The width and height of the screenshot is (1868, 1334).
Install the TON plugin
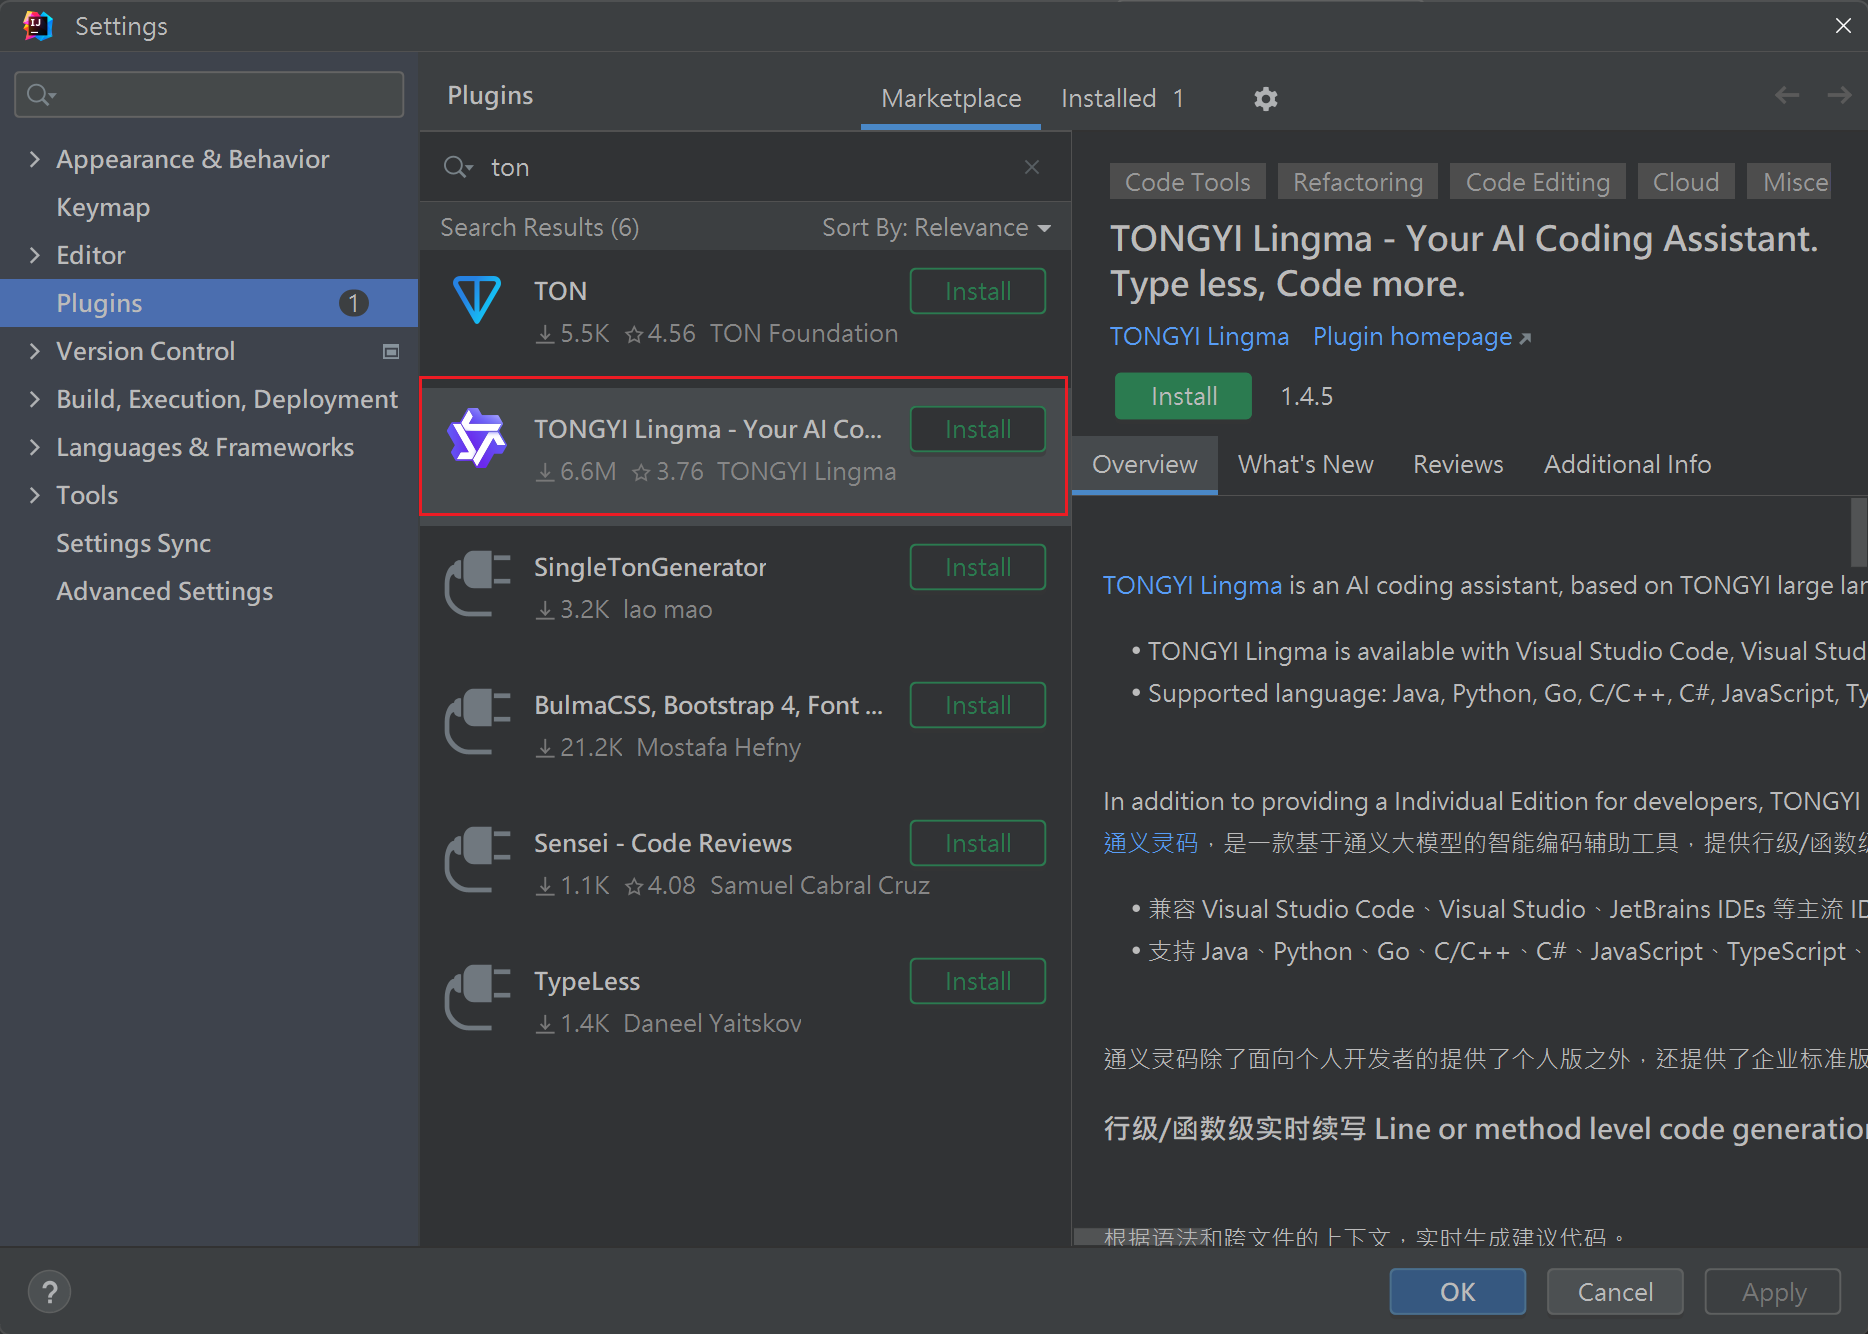tap(978, 291)
